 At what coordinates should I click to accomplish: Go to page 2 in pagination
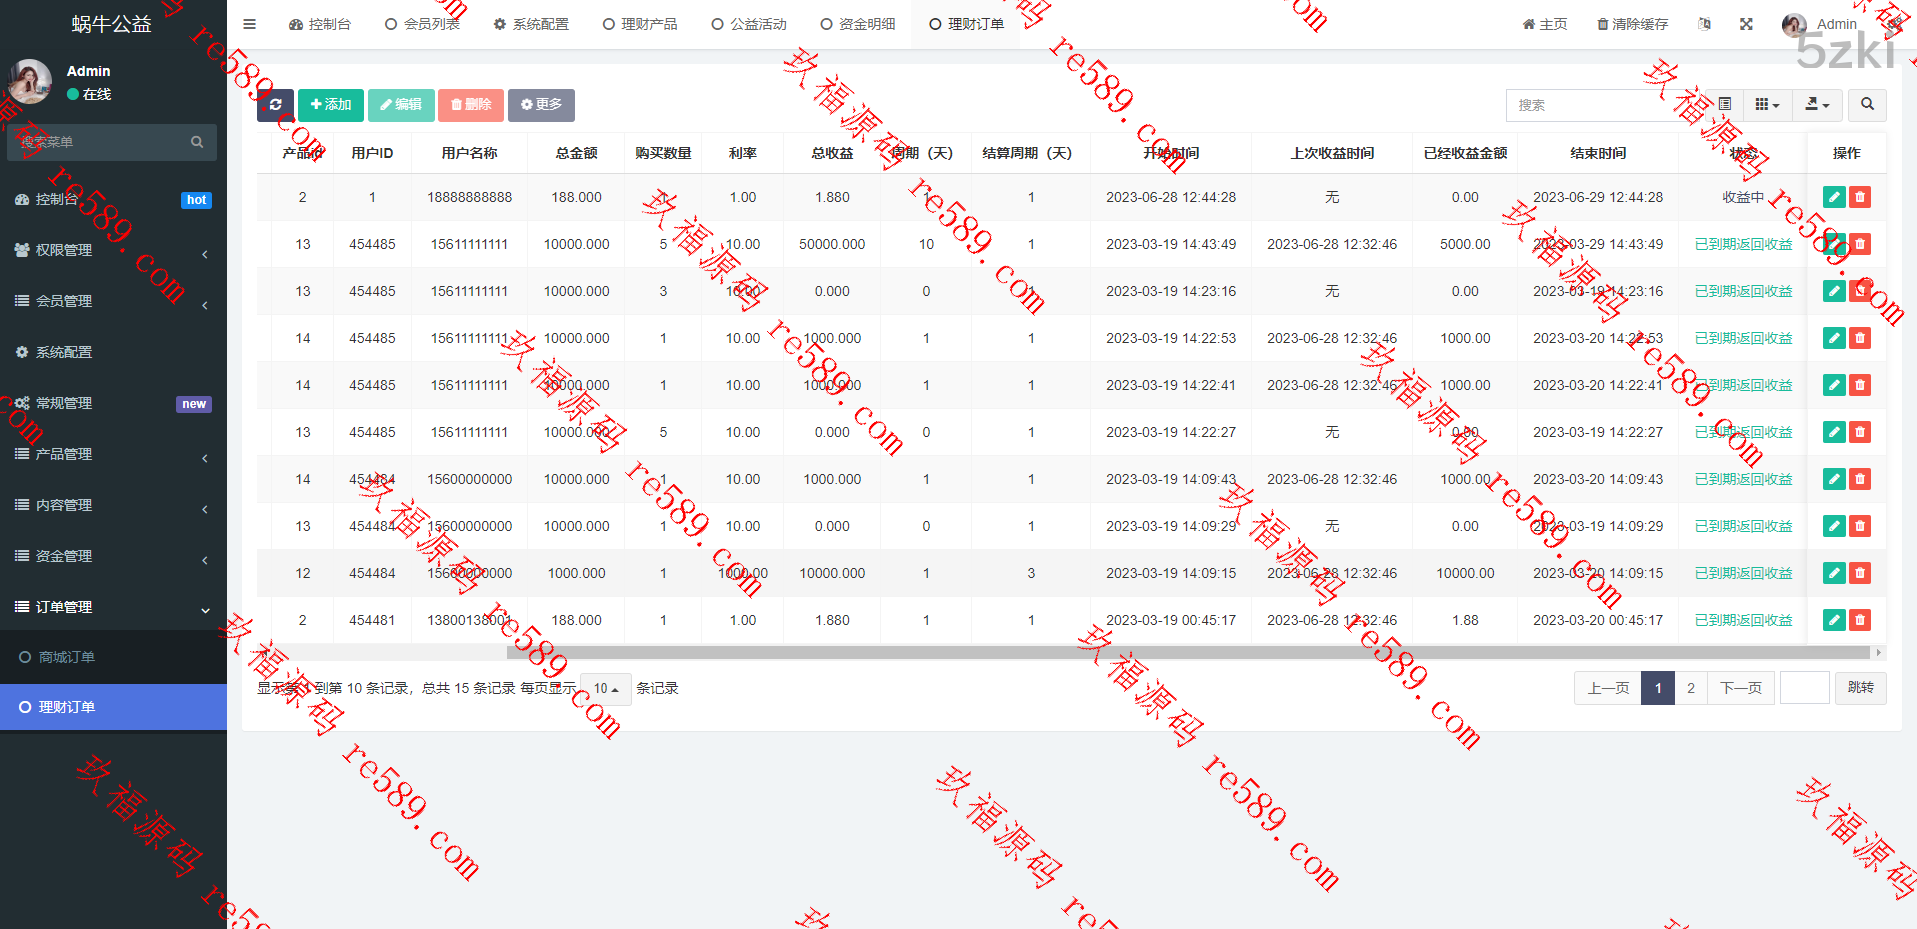[1691, 688]
